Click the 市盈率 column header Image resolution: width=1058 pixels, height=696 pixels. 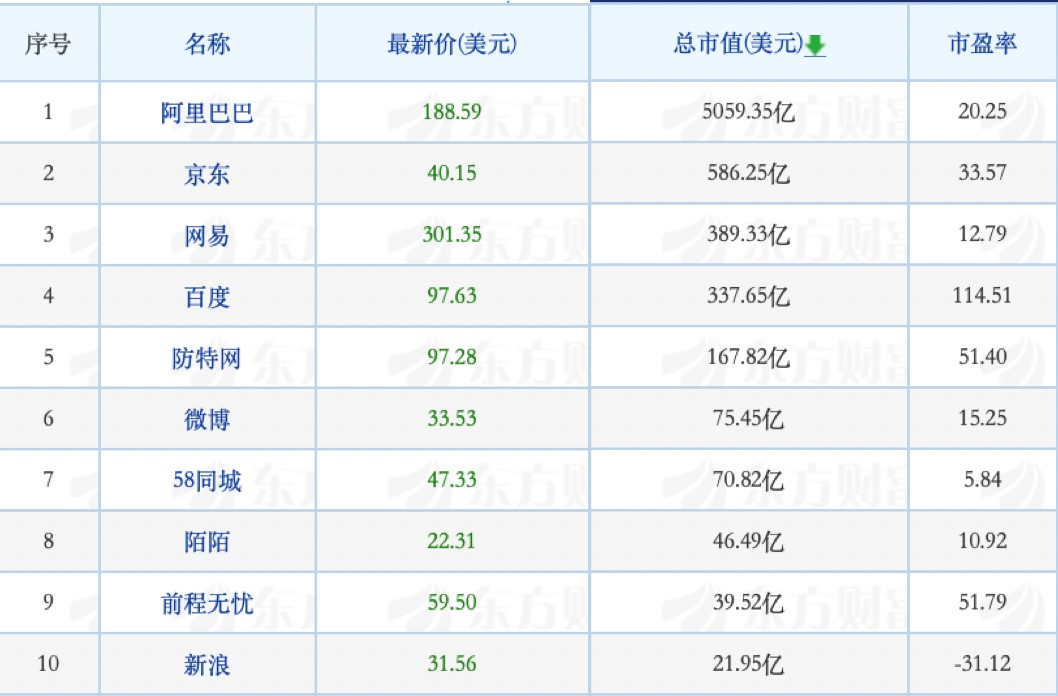click(x=982, y=44)
